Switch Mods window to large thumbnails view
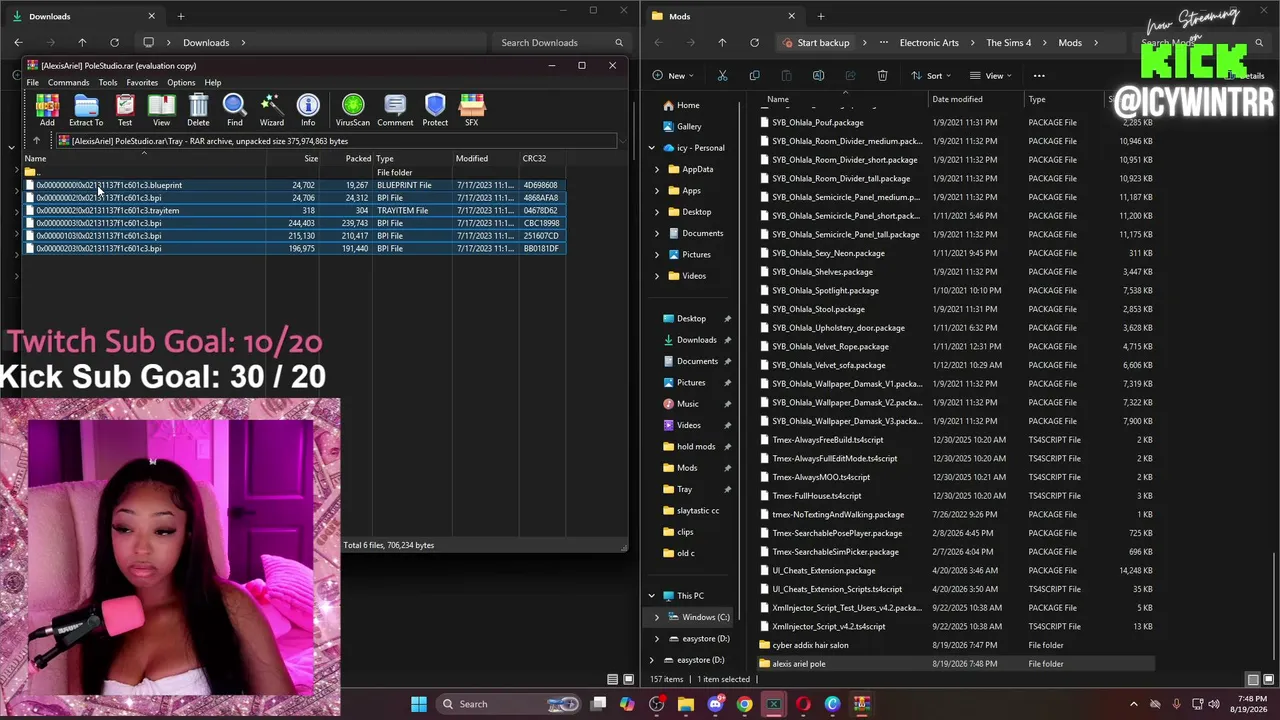 tap(1267, 680)
